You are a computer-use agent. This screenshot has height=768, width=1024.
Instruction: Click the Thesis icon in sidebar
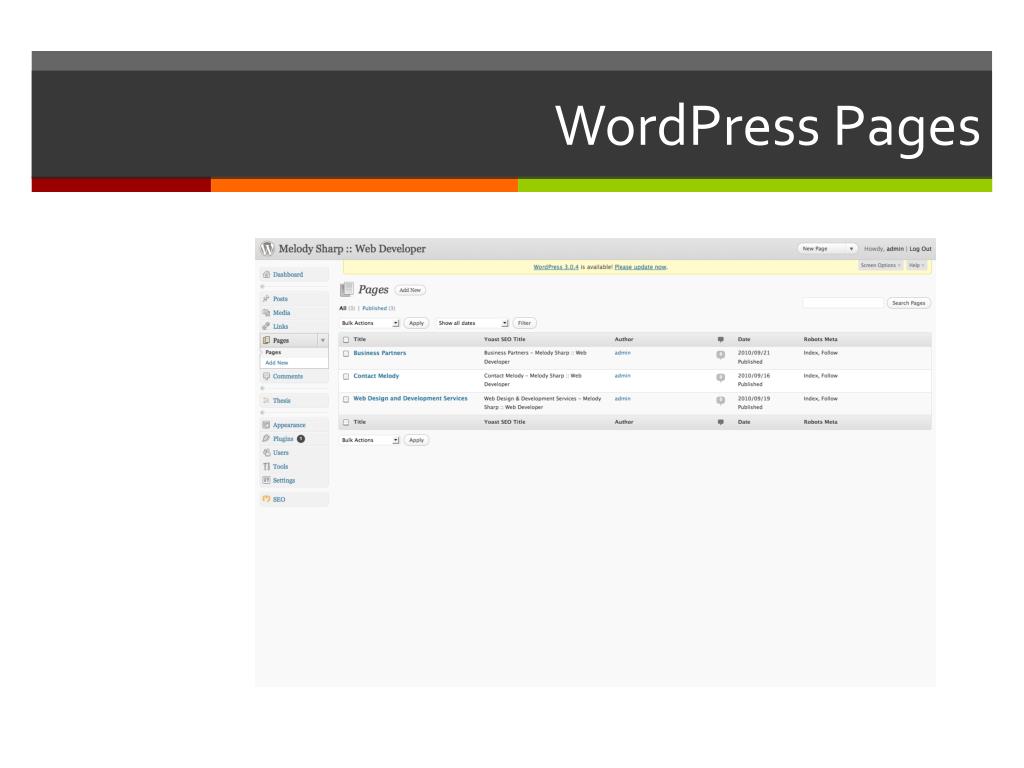[266, 400]
